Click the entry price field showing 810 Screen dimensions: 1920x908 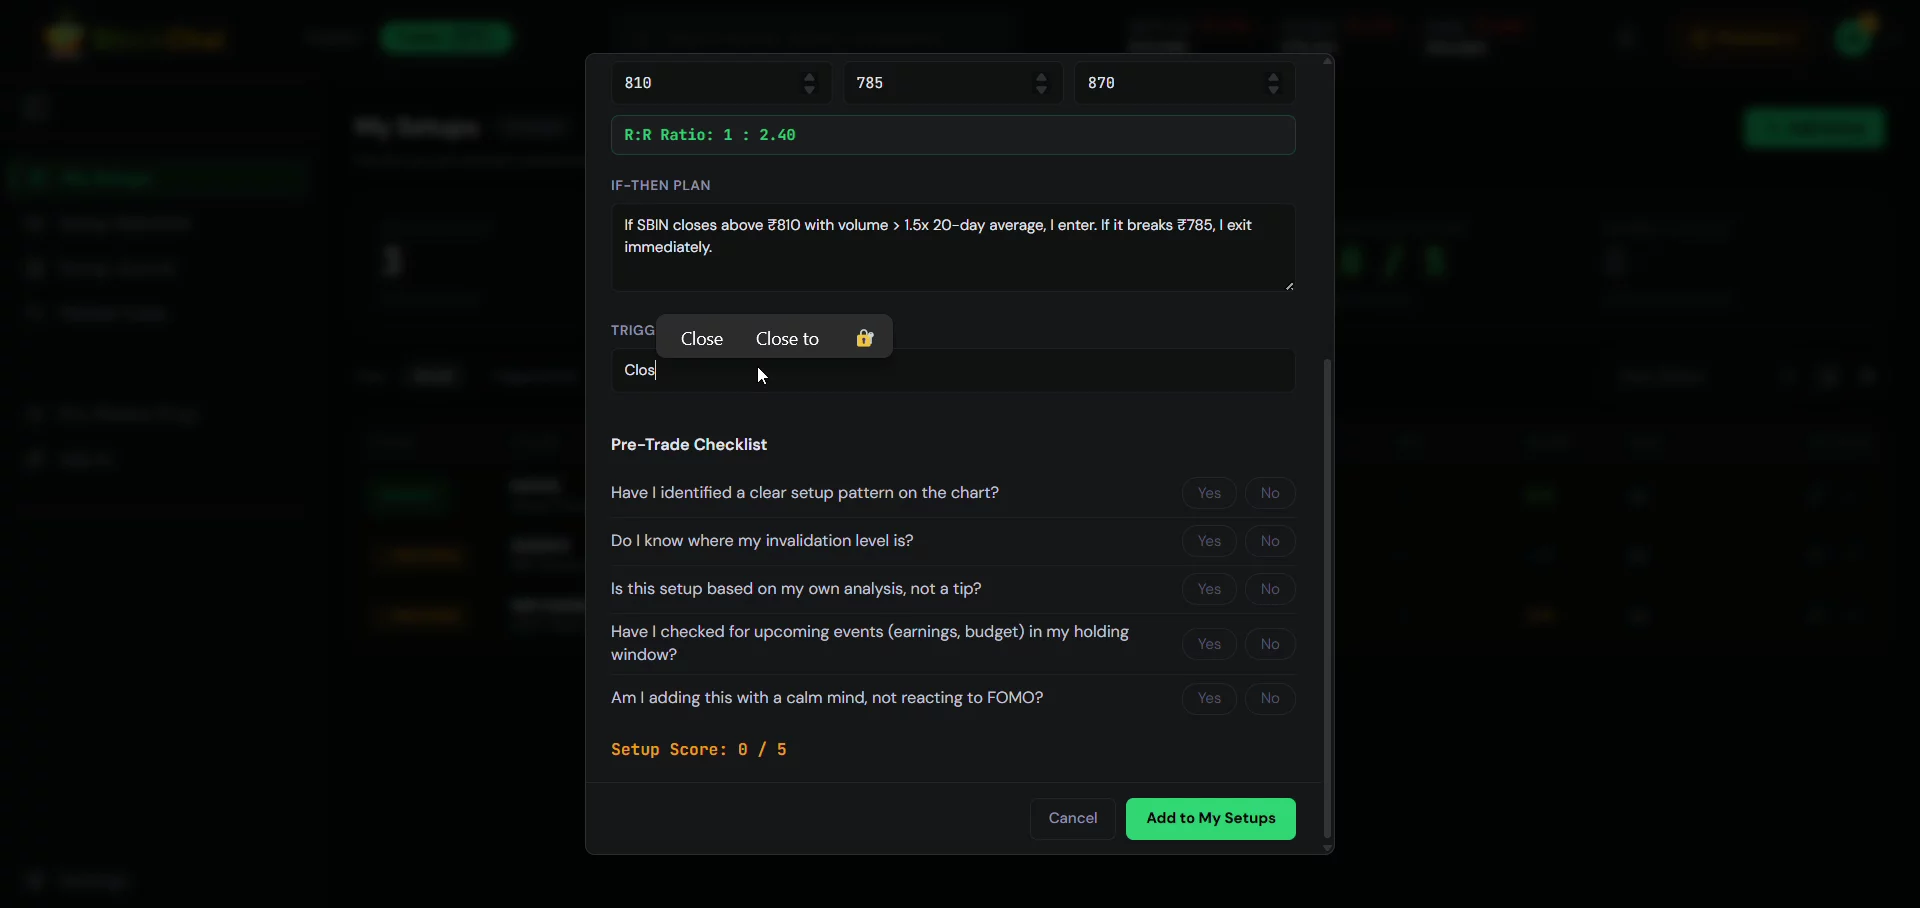(x=720, y=83)
